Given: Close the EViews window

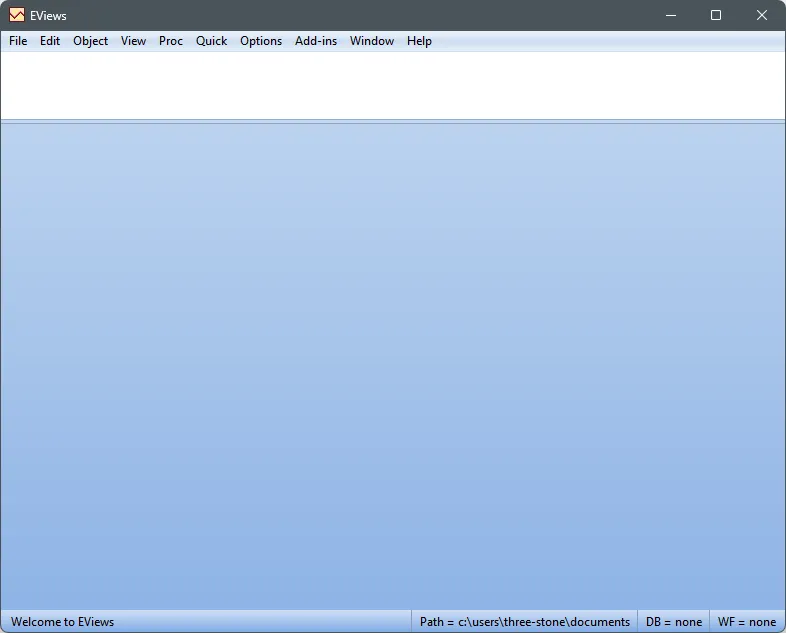Looking at the screenshot, I should (x=761, y=16).
